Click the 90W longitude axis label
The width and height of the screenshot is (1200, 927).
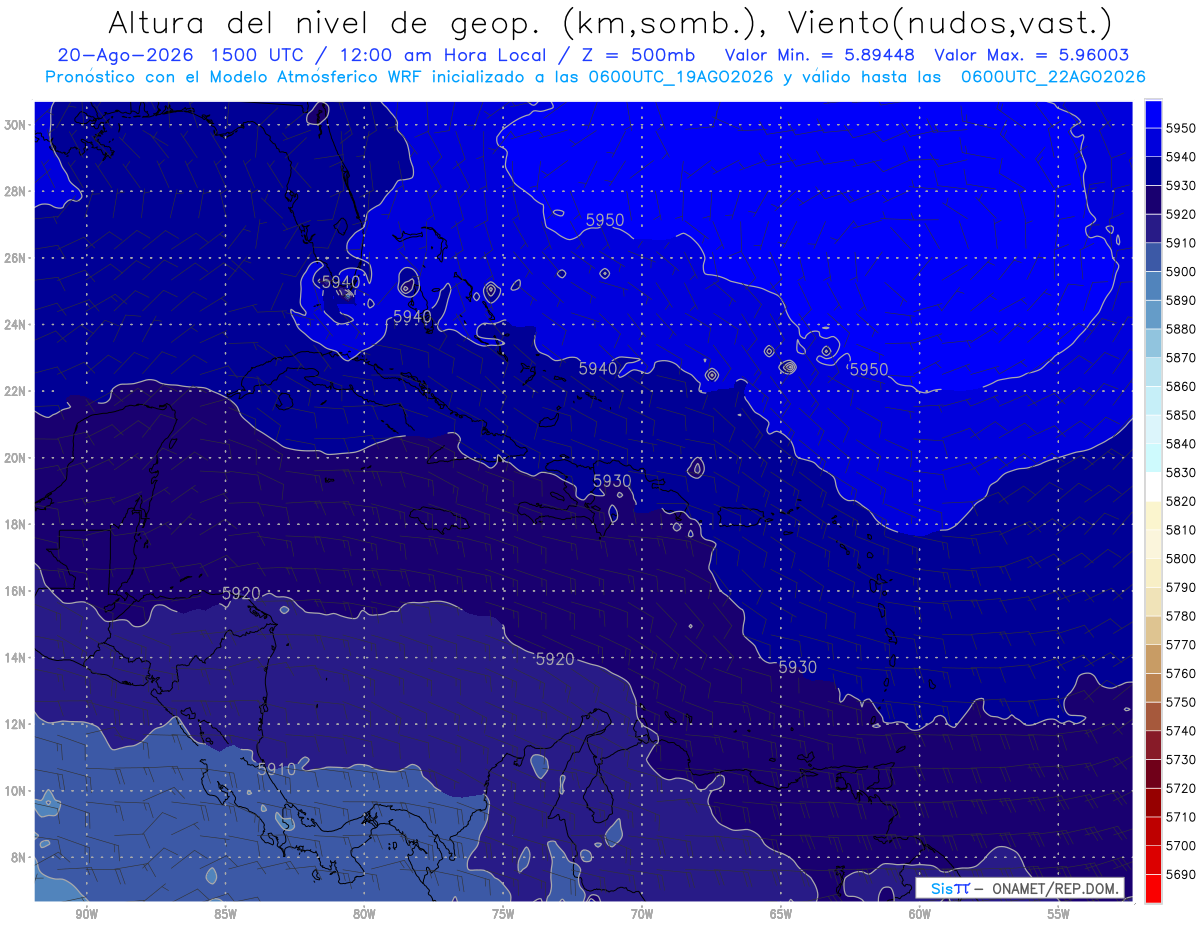click(86, 914)
